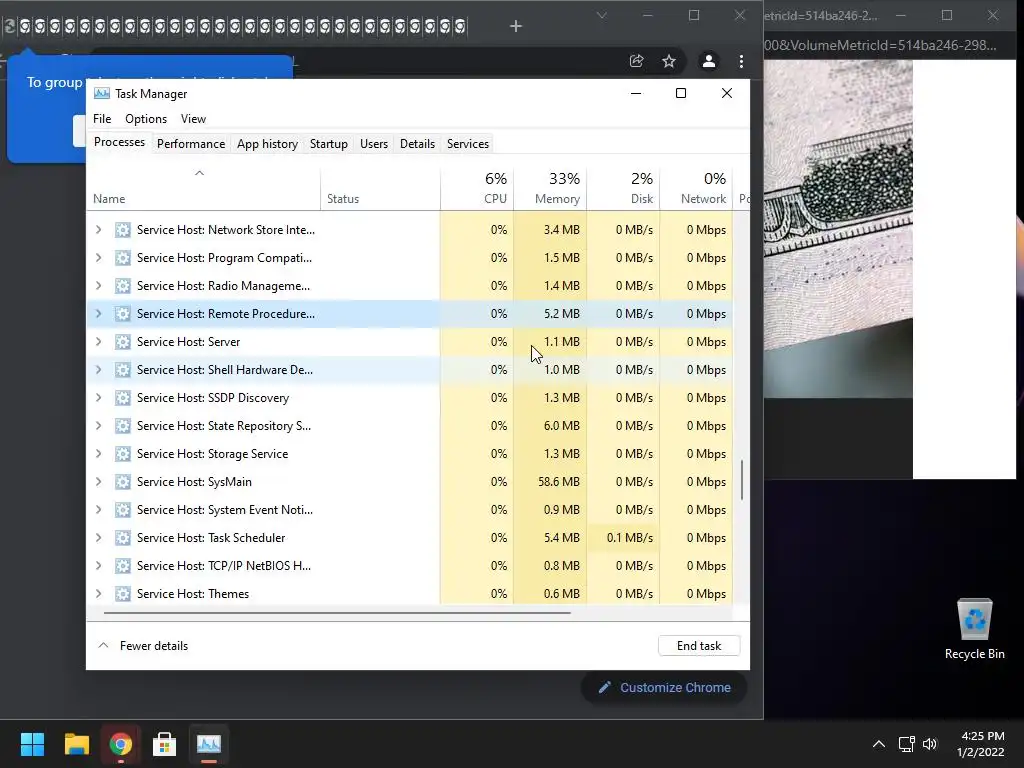Expand Service Host: Remote Procedure row
Image resolution: width=1024 pixels, height=768 pixels.
click(99, 313)
